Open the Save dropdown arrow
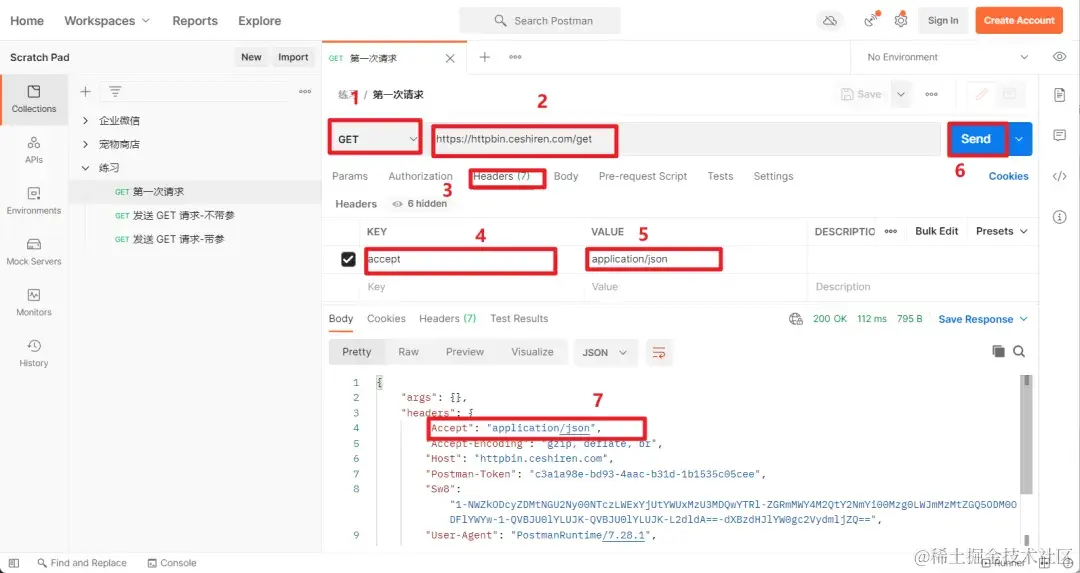Viewport: 1080px width, 573px height. click(x=900, y=94)
